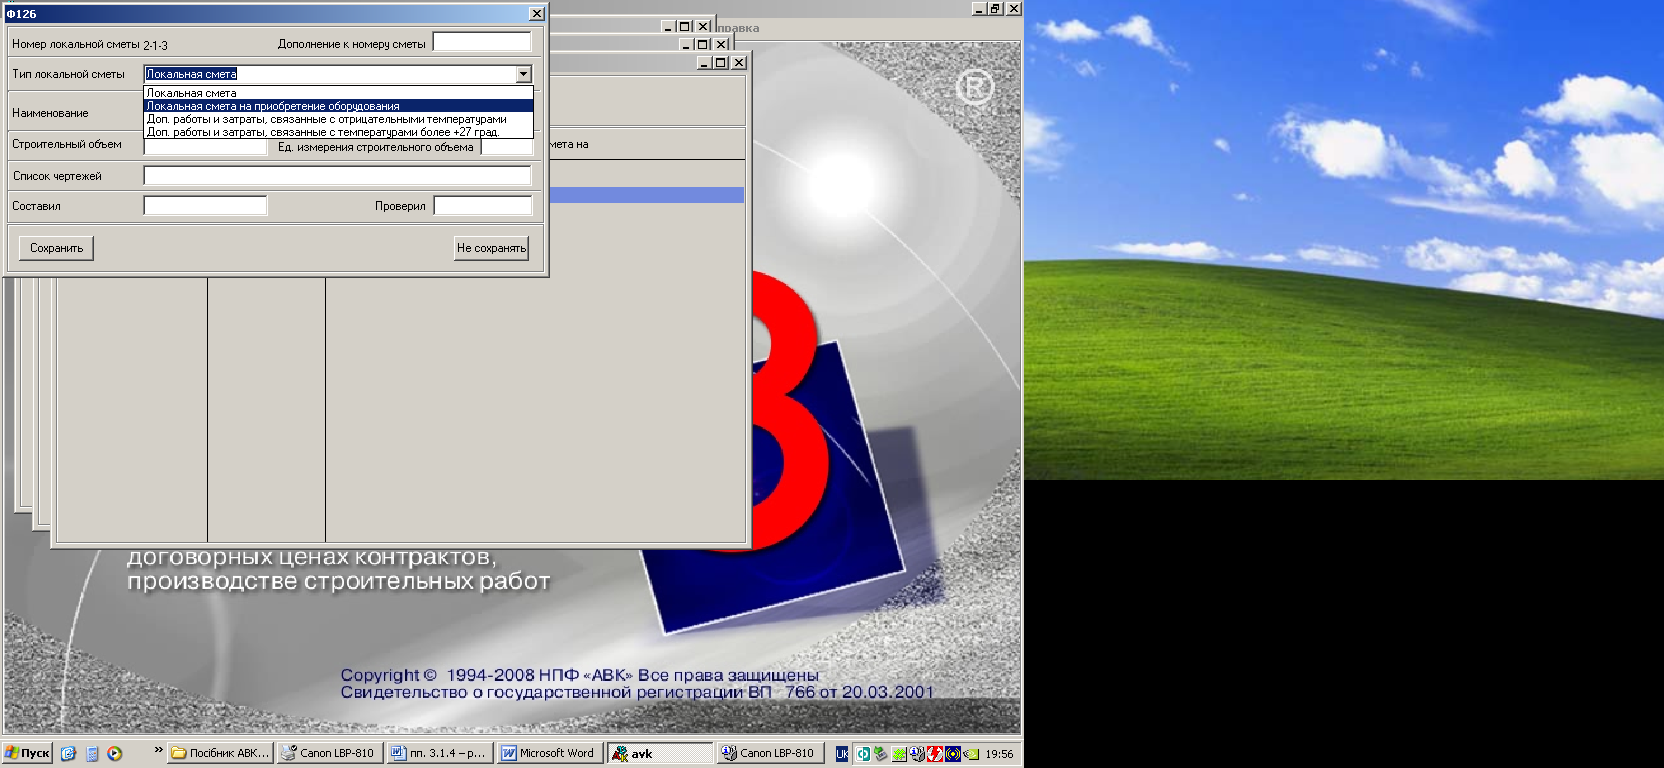1664x768 pixels.
Task: Switch to the Посібник АВК taskbar folder
Action: pos(220,753)
